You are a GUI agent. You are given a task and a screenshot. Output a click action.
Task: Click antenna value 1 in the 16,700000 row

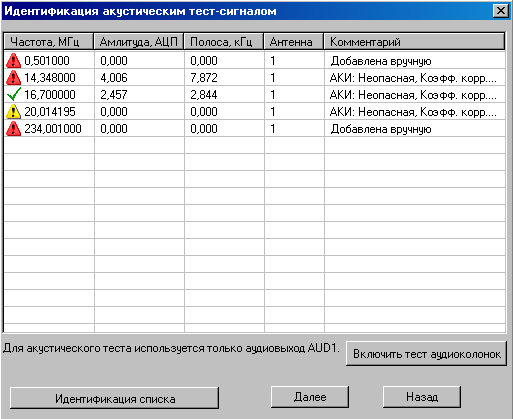point(273,95)
